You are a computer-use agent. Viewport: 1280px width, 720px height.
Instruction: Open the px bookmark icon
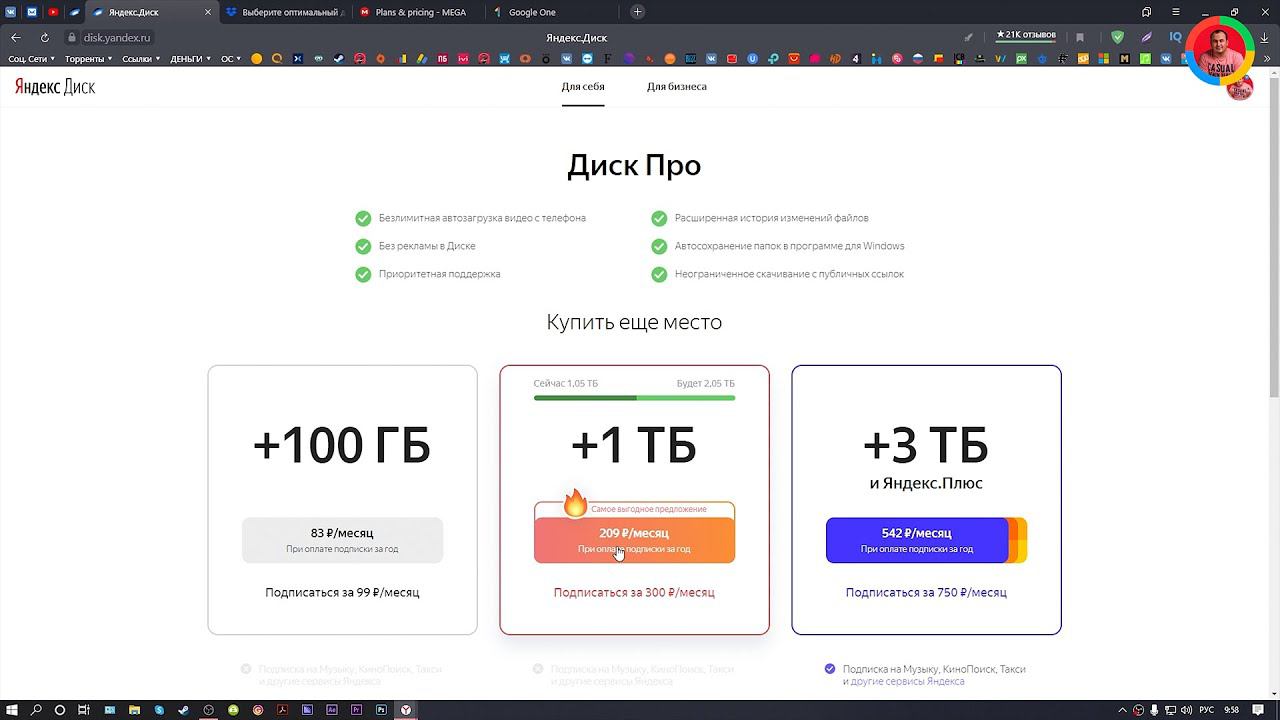[x=1021, y=59]
